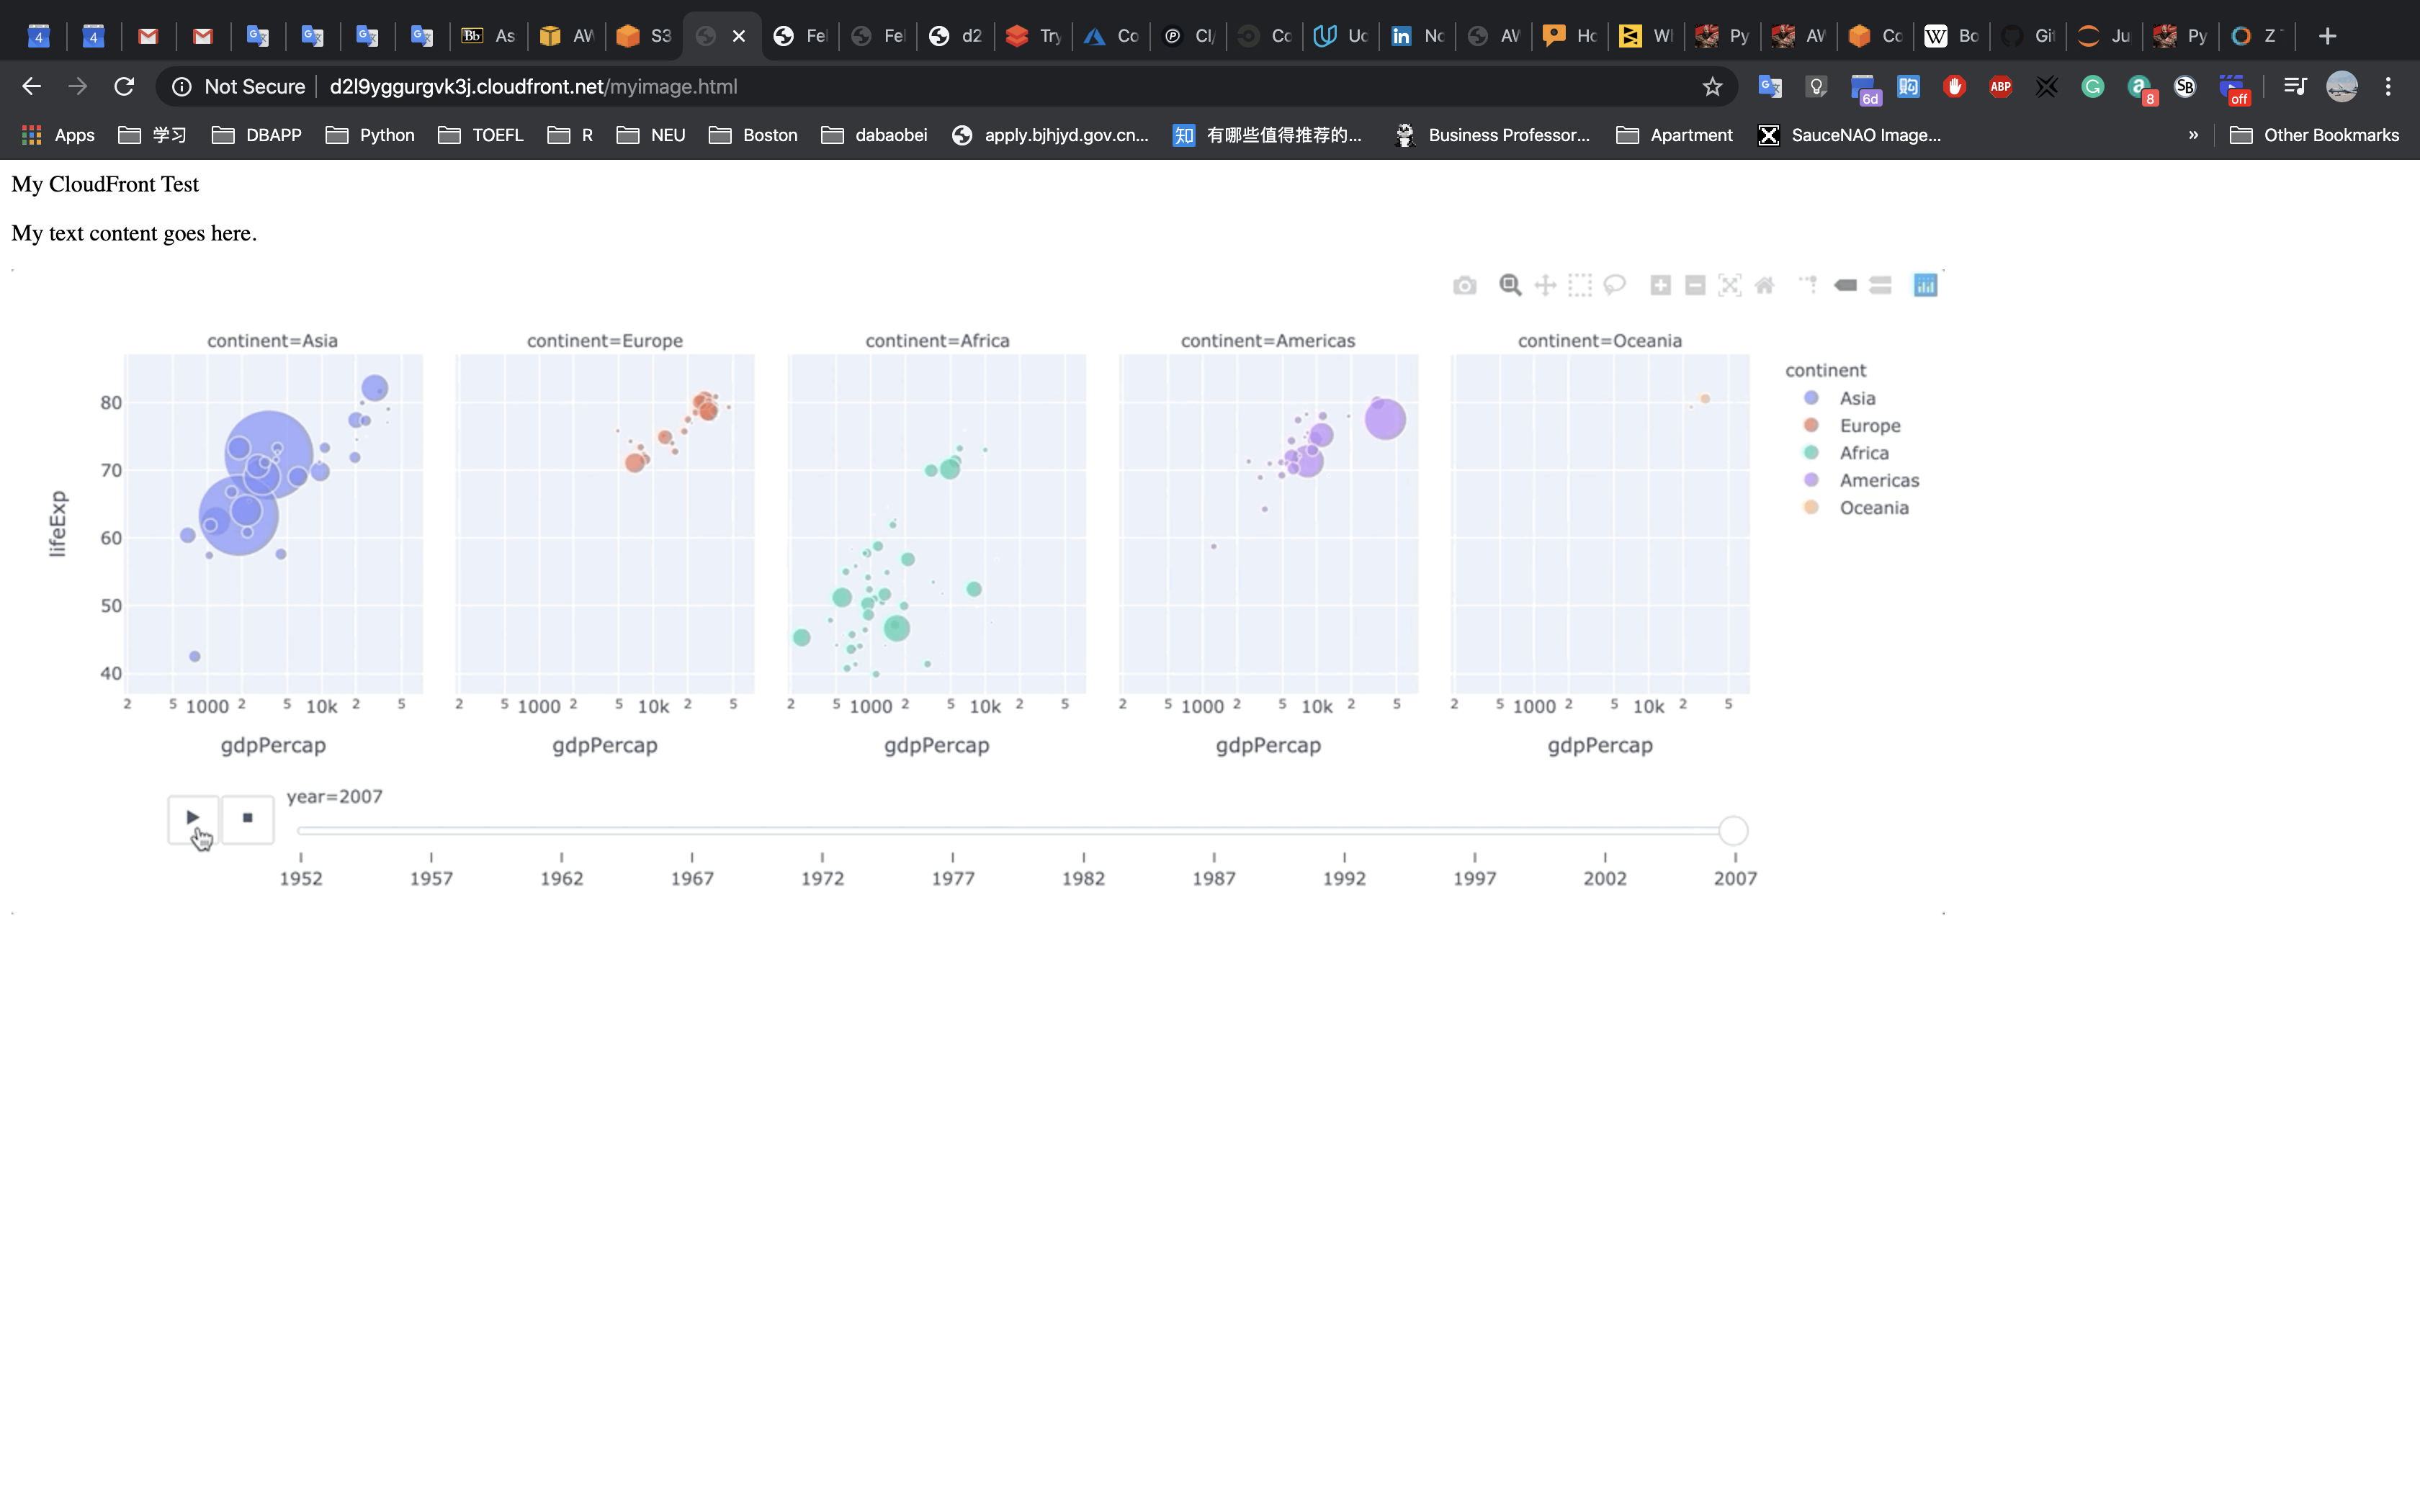The image size is (2420, 1512).
Task: Select the Pan tool
Action: tap(1545, 286)
